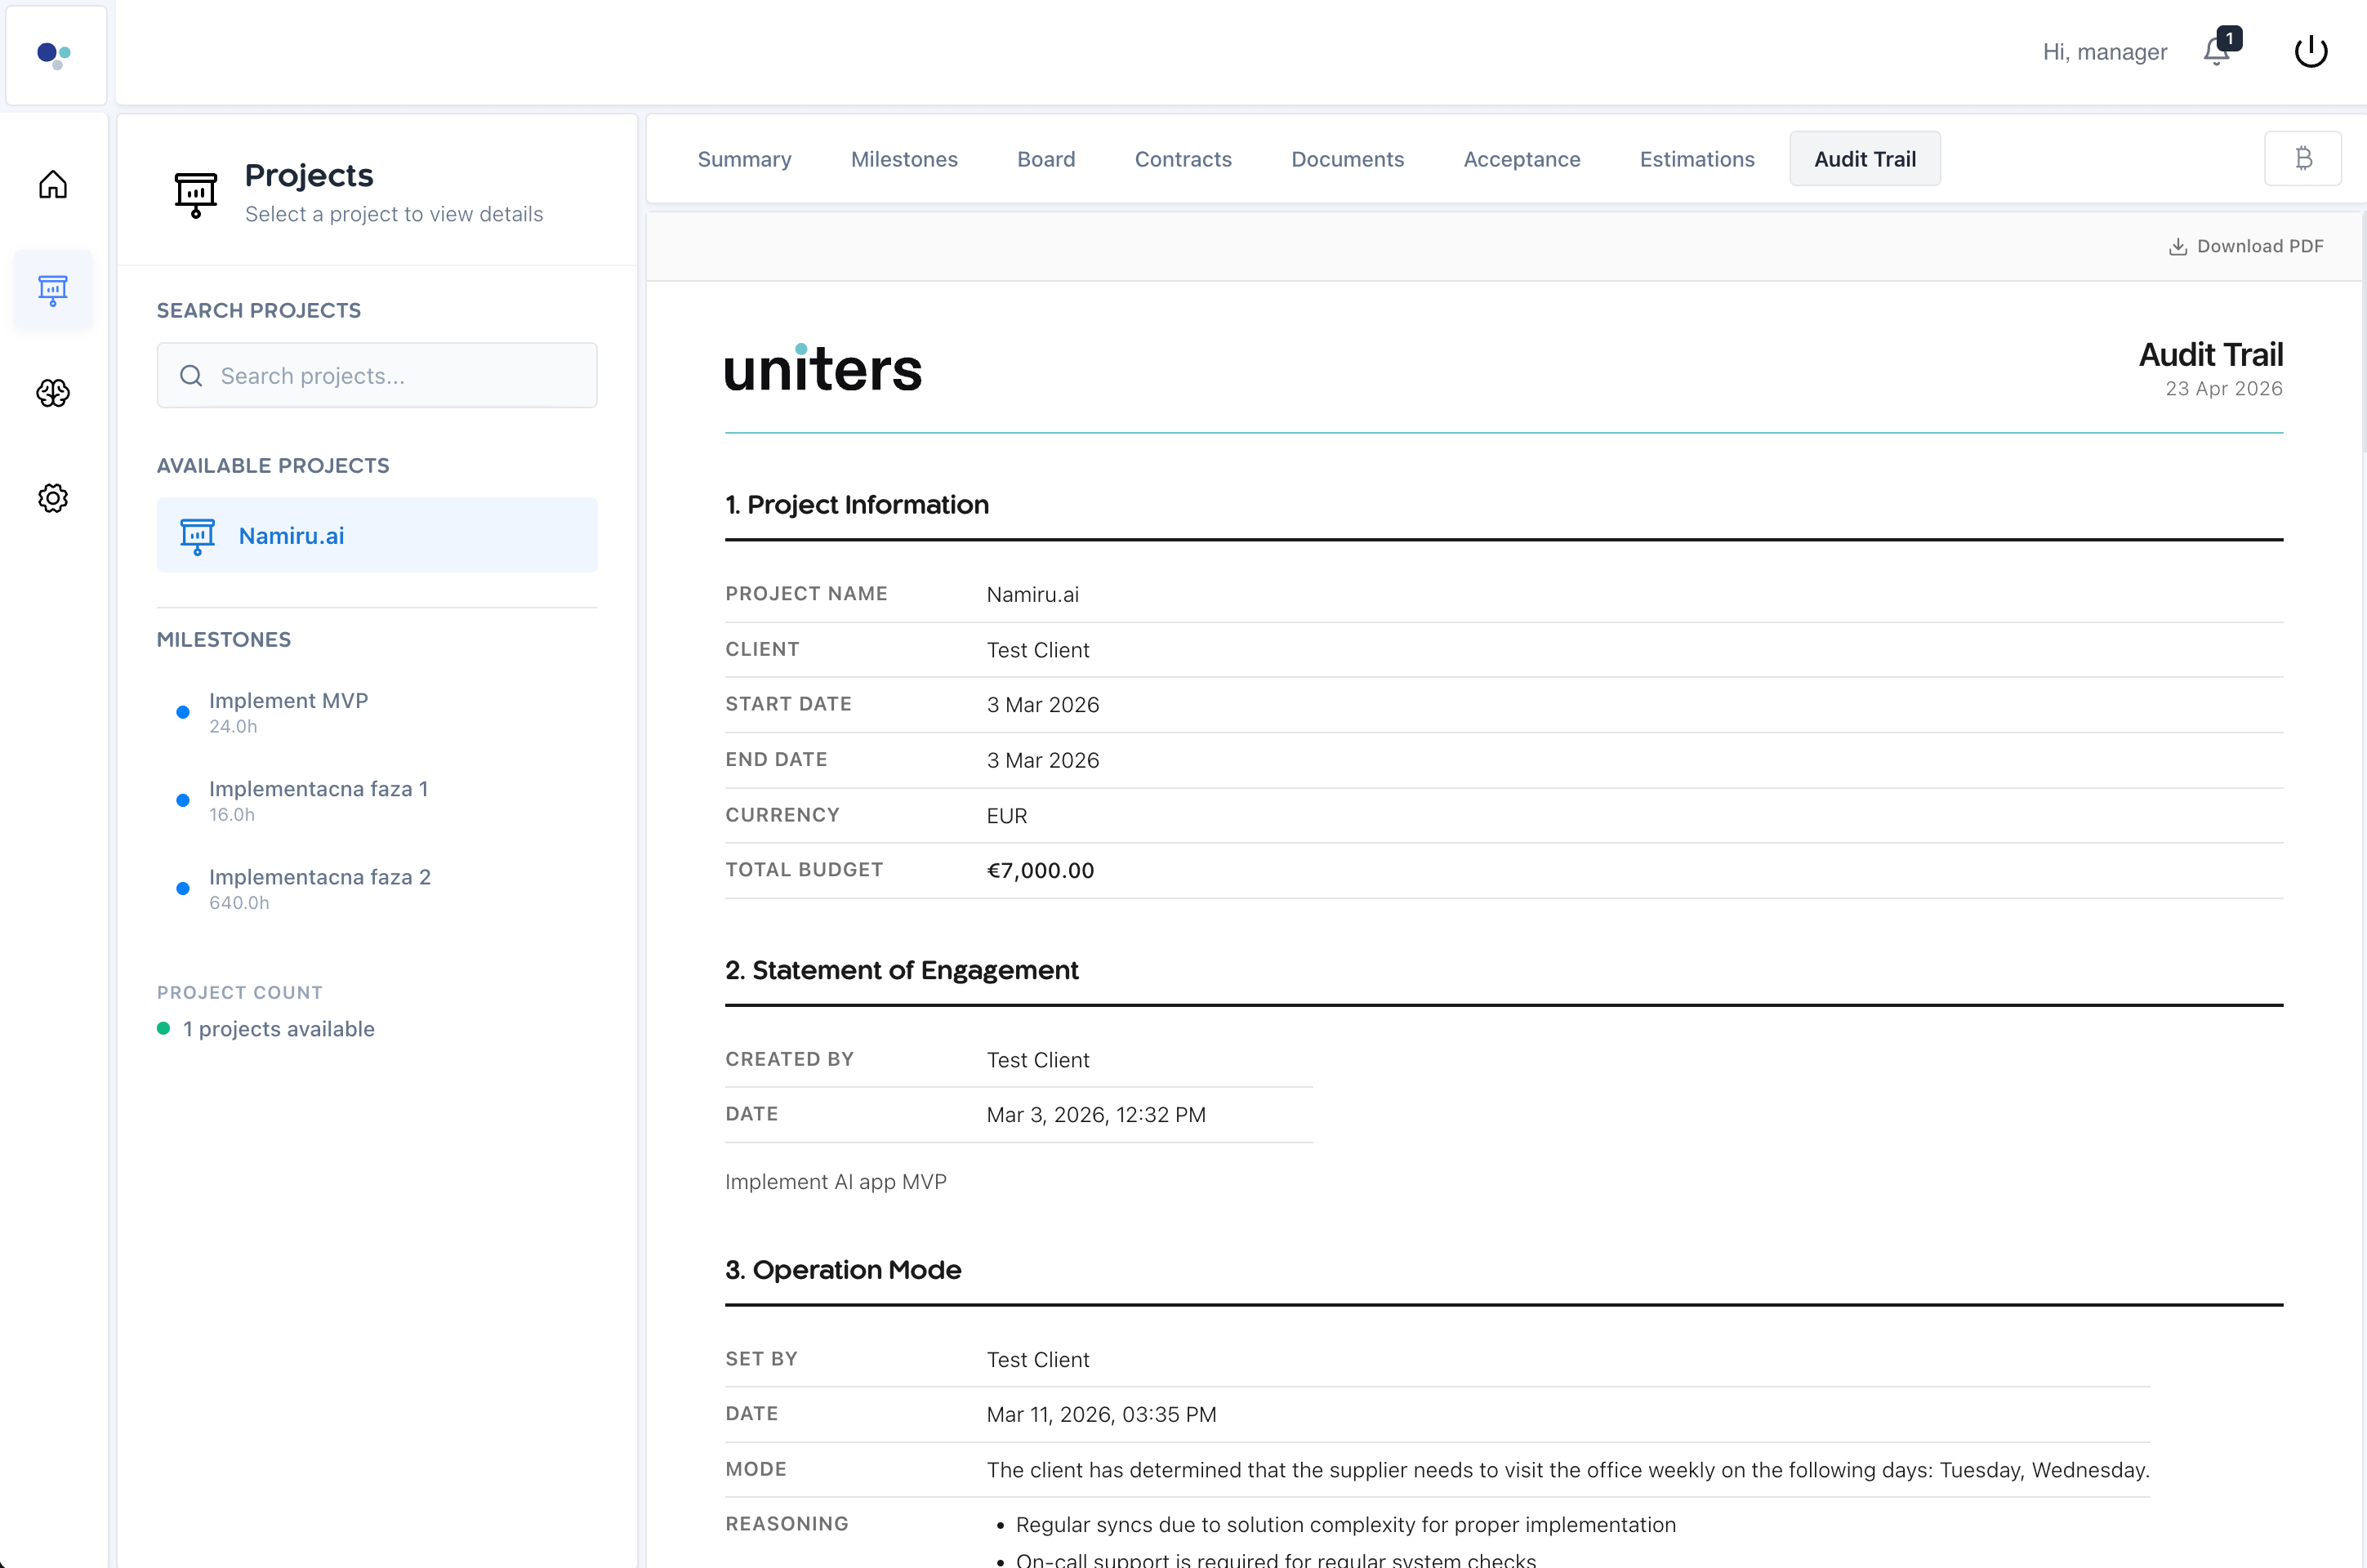Open the Contracts tab
Viewport: 2367px width, 1568px height.
point(1183,159)
